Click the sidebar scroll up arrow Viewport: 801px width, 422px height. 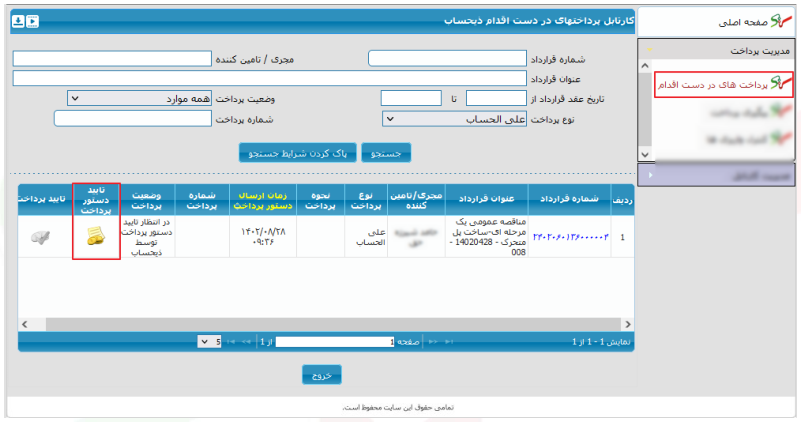645,66
